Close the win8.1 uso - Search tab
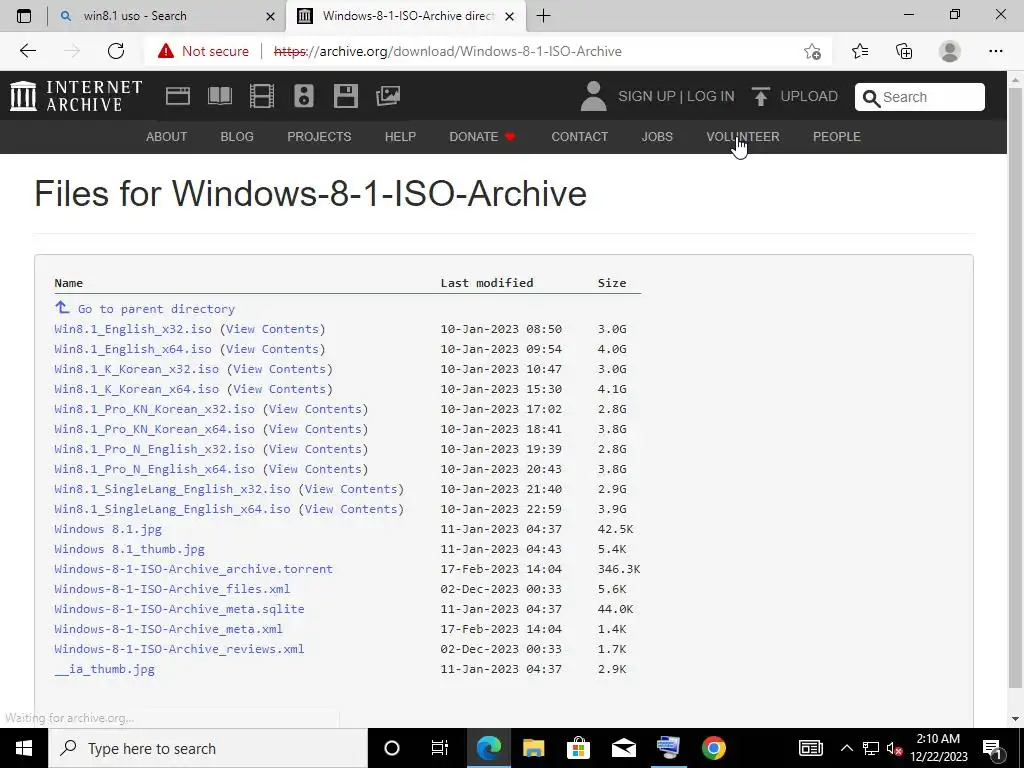Viewport: 1024px width, 768px height. (x=270, y=16)
